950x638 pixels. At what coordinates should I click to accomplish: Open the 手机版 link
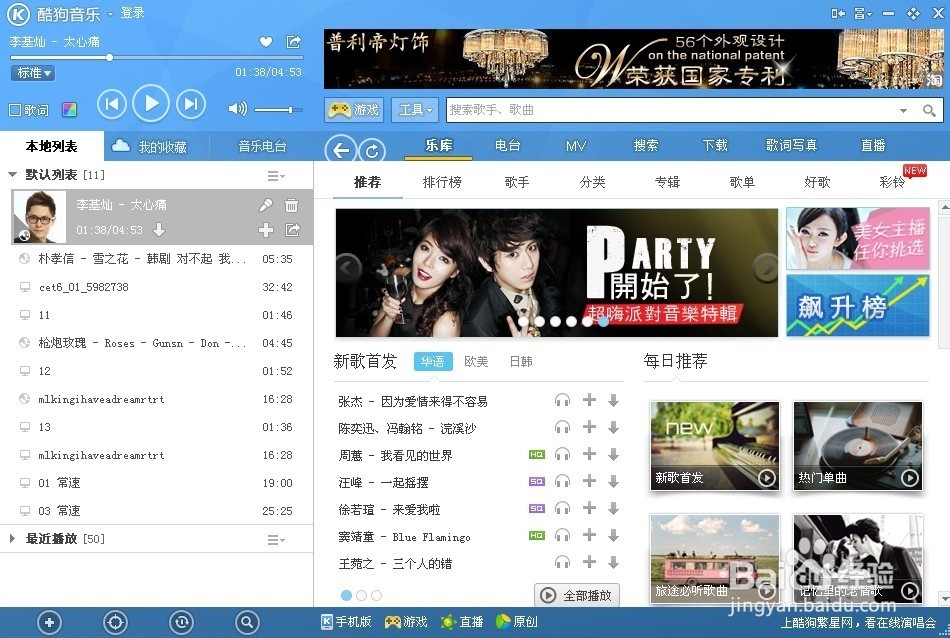coord(345,622)
